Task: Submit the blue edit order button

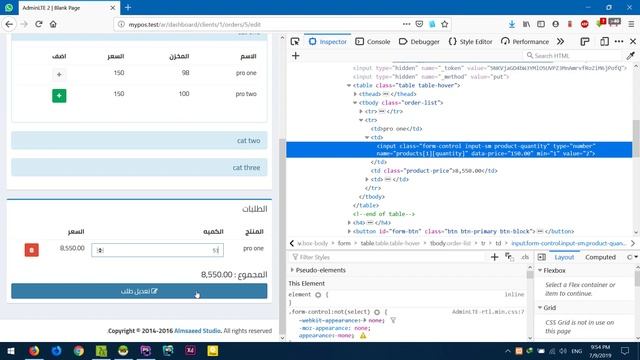Action: [x=139, y=291]
